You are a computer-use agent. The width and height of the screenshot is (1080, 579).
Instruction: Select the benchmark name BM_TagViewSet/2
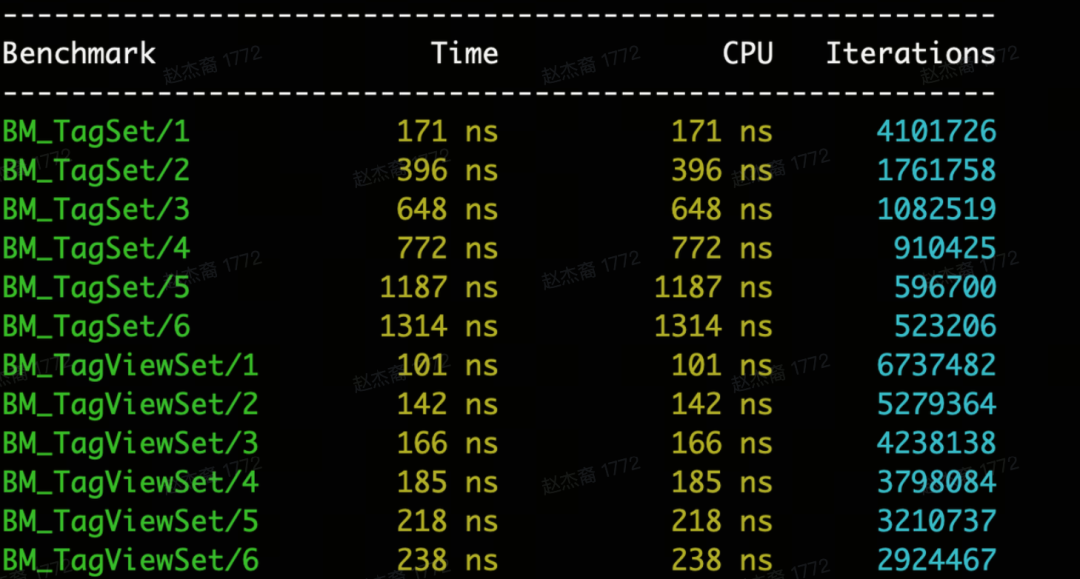130,404
